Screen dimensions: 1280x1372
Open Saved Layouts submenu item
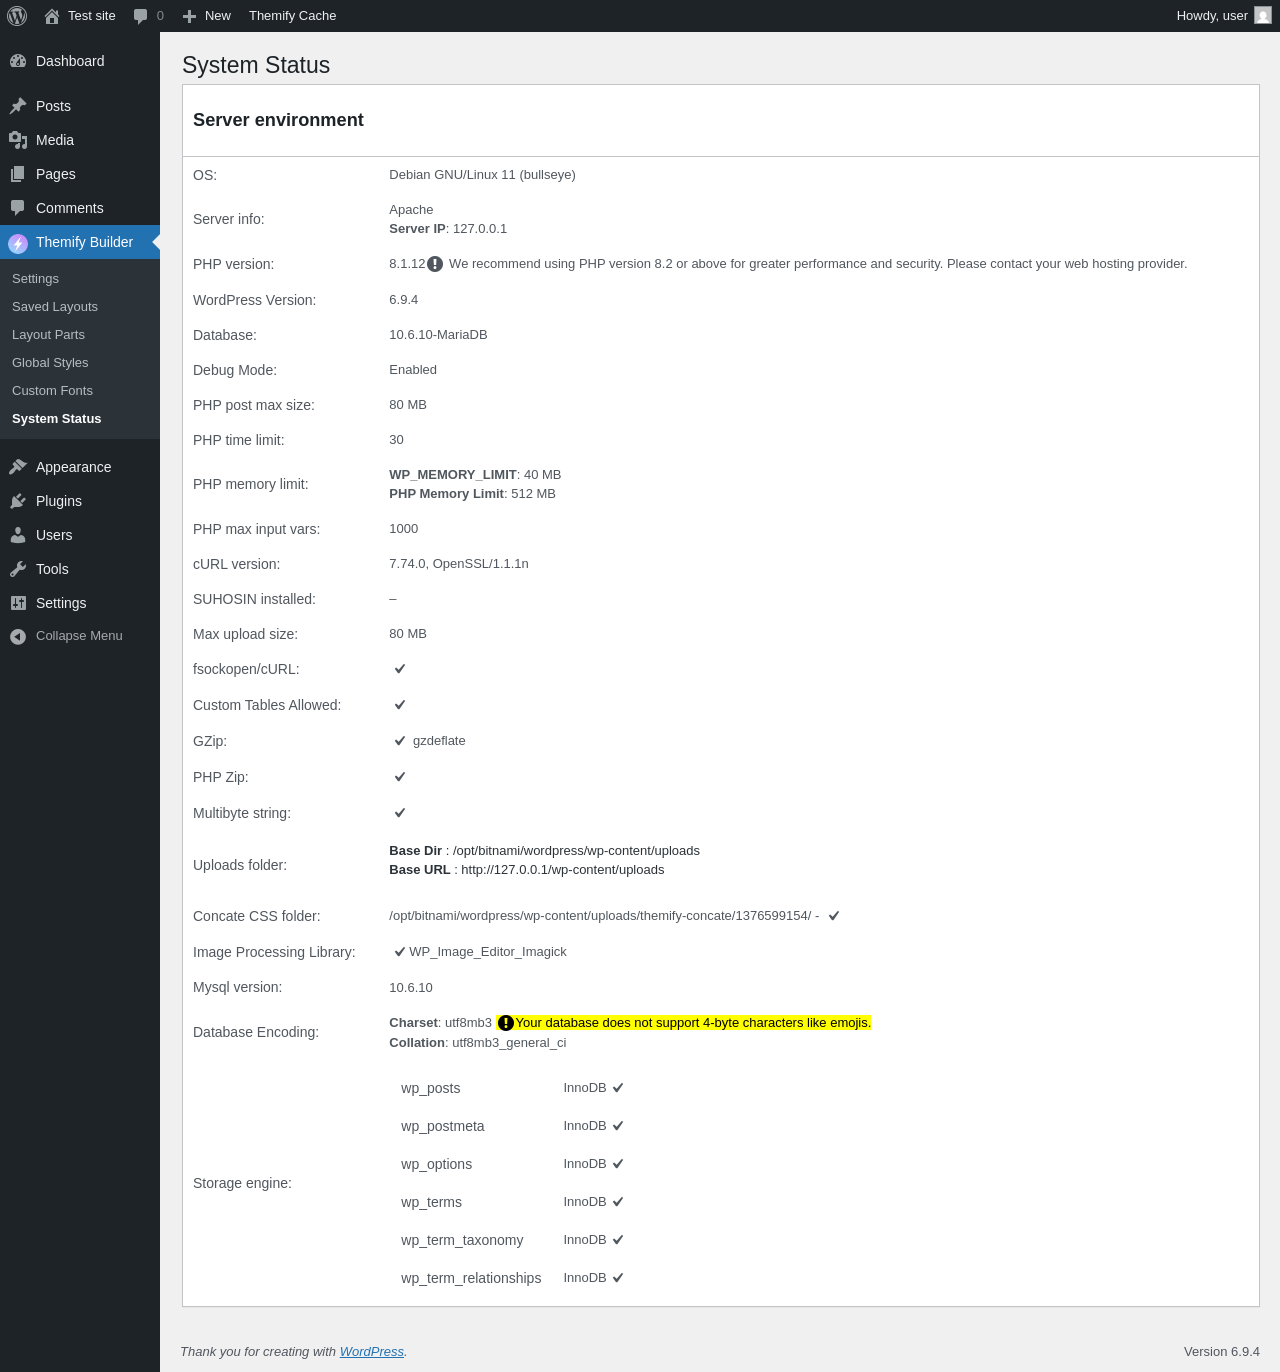tap(55, 307)
